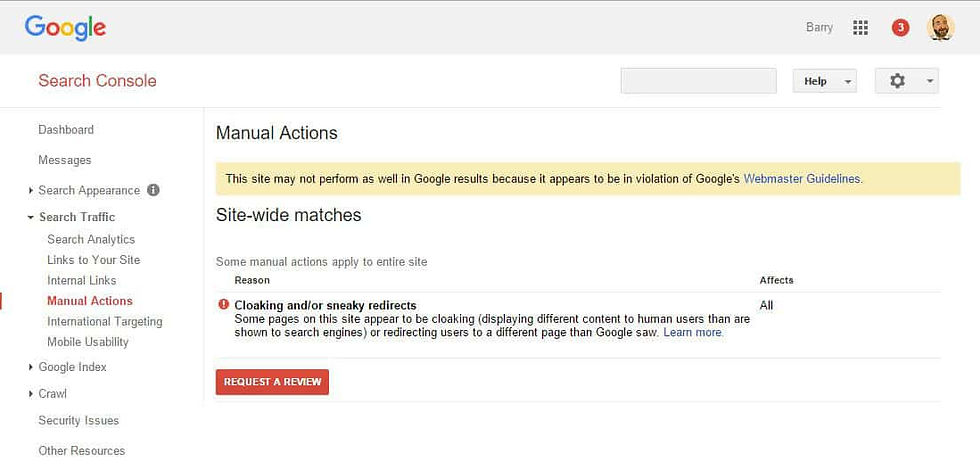Open the Messages page

[65, 160]
